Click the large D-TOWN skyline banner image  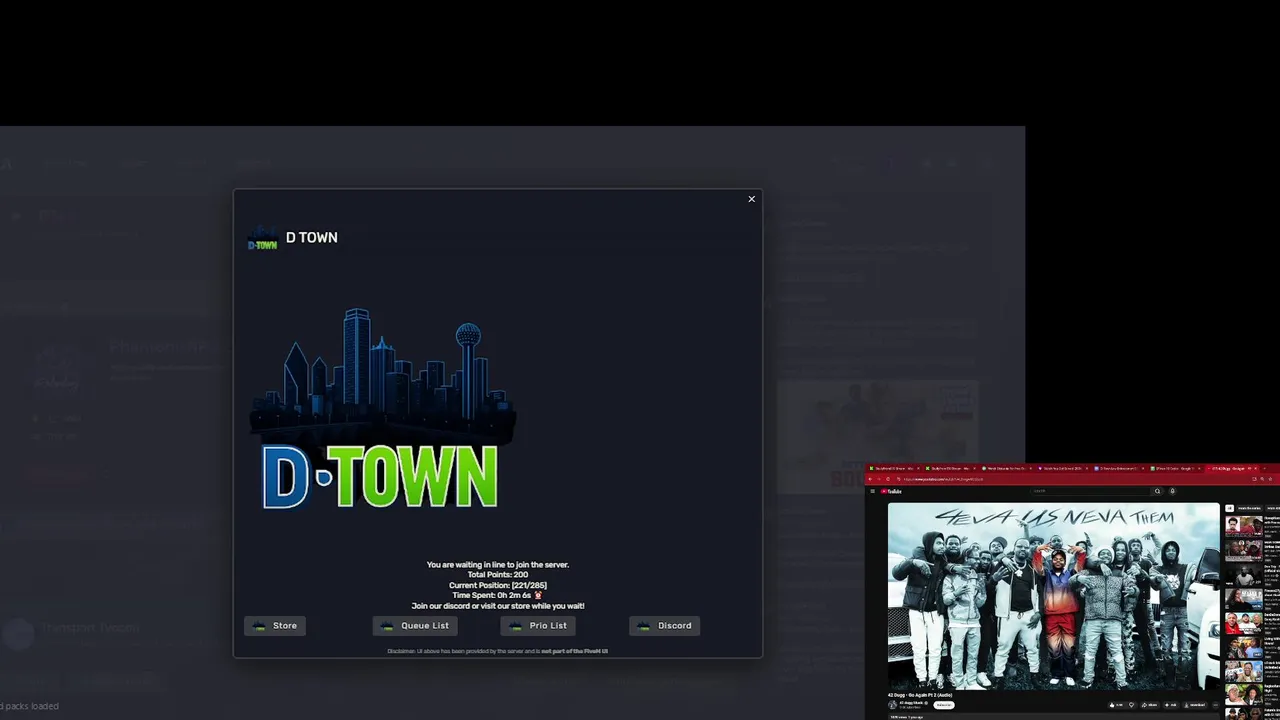tap(382, 409)
